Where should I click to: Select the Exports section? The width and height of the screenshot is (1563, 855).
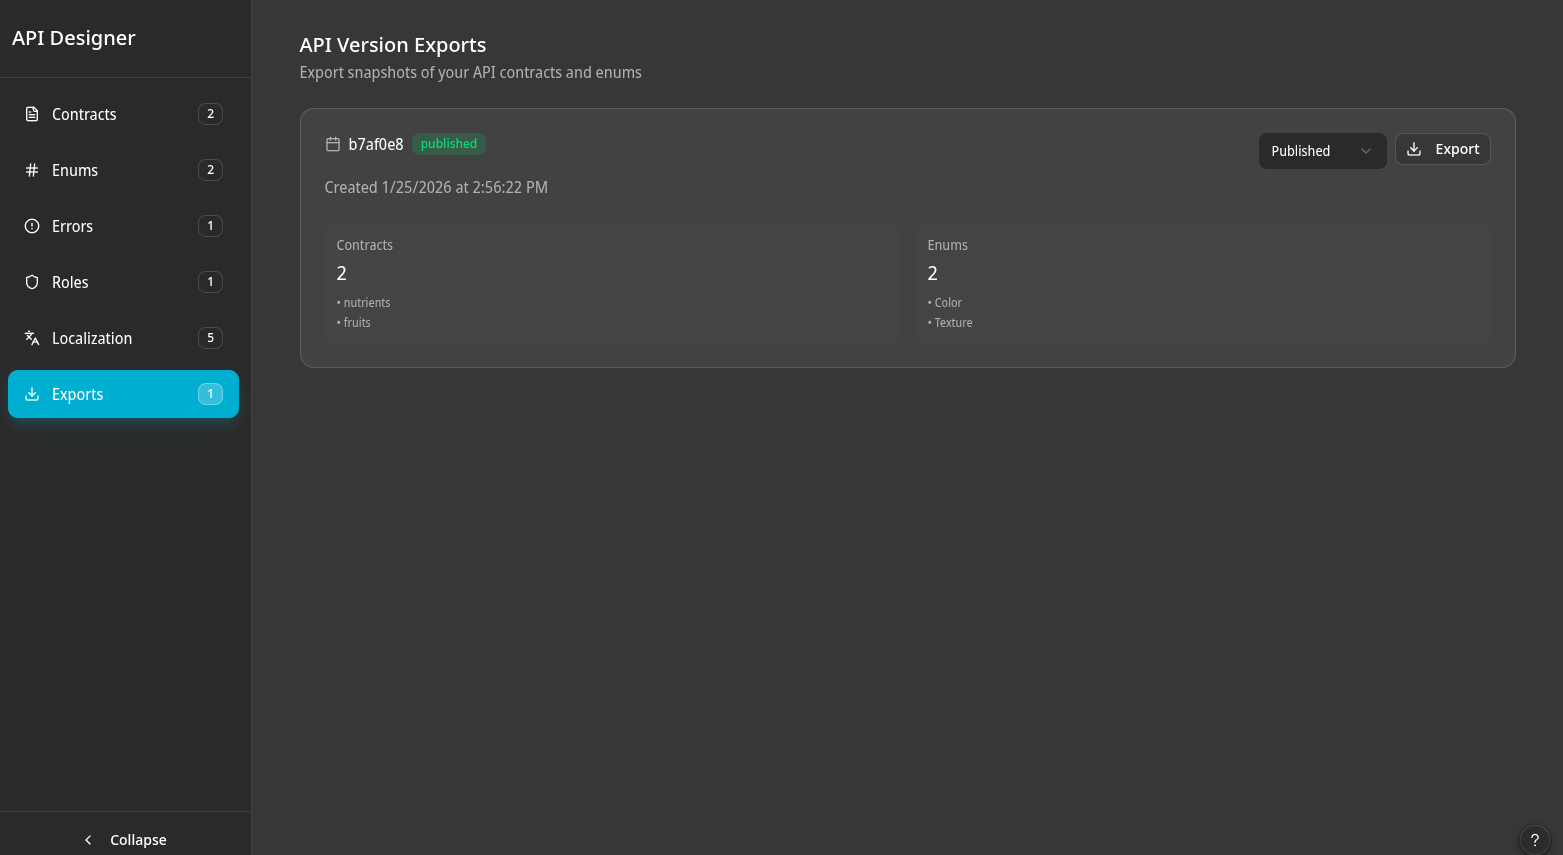[x=123, y=394]
